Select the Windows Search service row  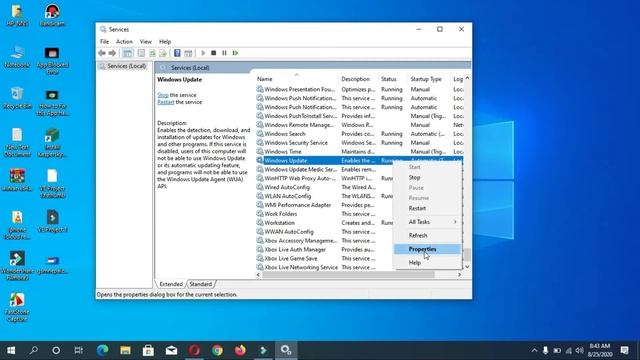point(359,134)
